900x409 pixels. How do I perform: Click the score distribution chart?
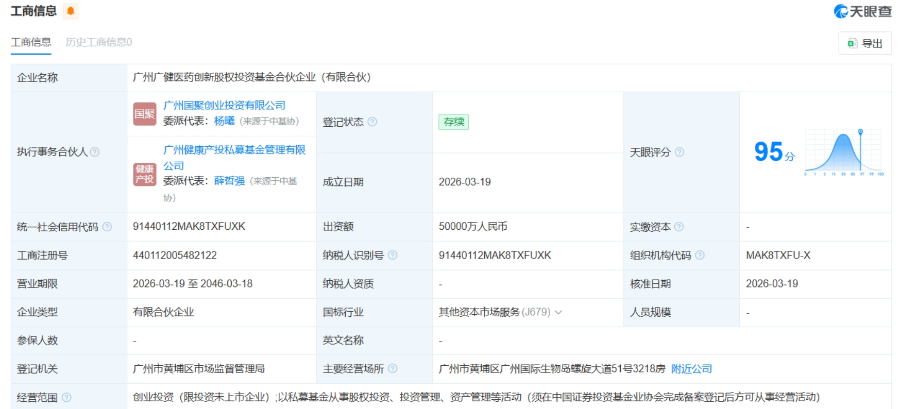click(843, 152)
